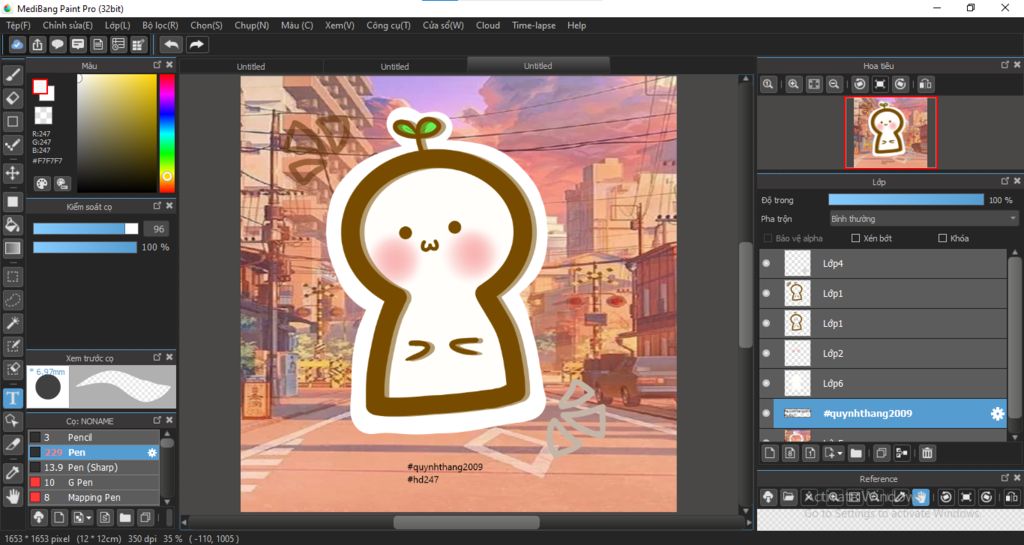Hide the #quynhthang2009 layer
This screenshot has width=1024, height=545.
(766, 413)
